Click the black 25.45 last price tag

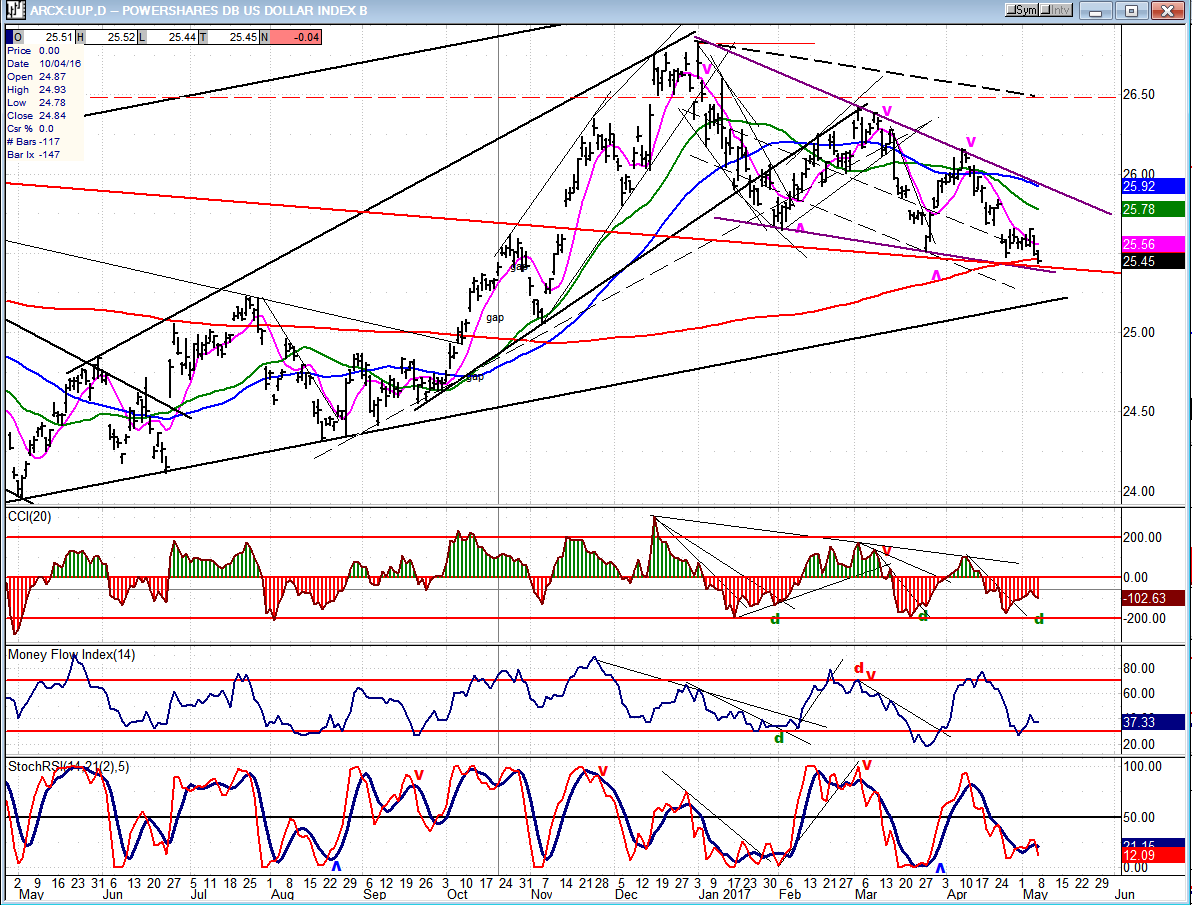tap(1152, 261)
